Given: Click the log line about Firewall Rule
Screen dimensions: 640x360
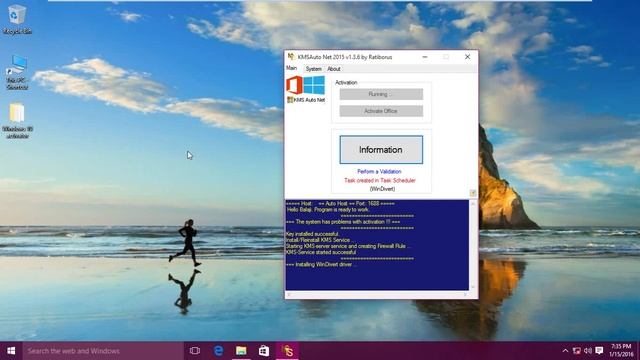Looking at the screenshot, I should [349, 246].
